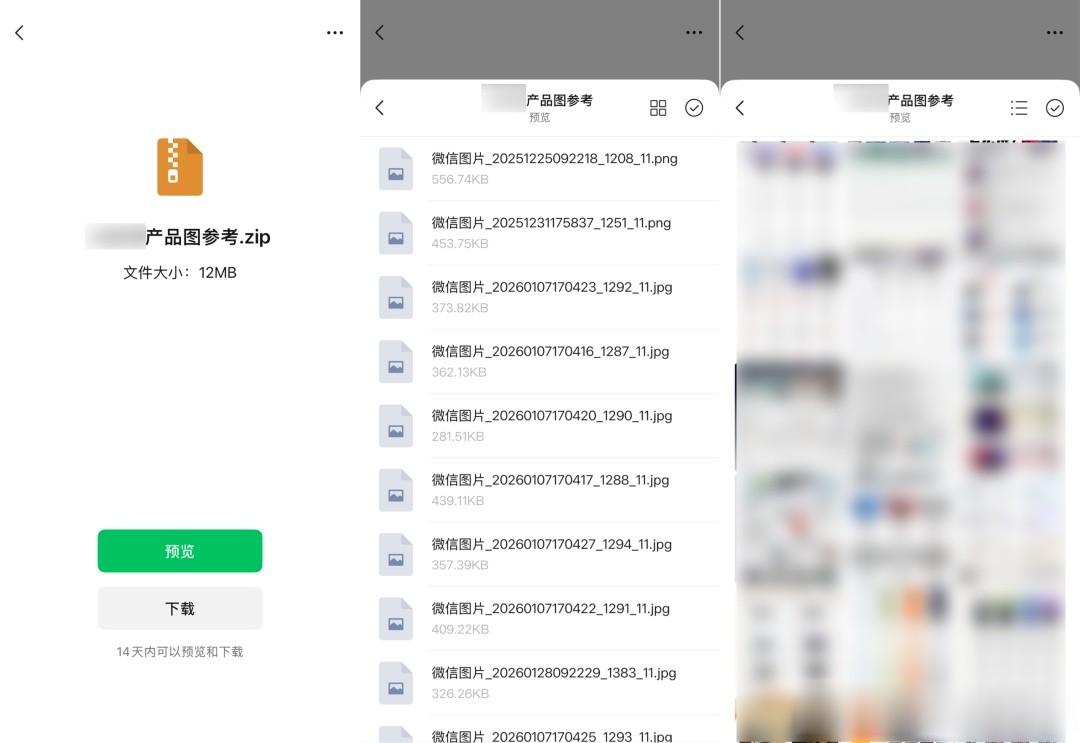
Task: Tap the back arrow on the zip file screen
Action: (19, 32)
